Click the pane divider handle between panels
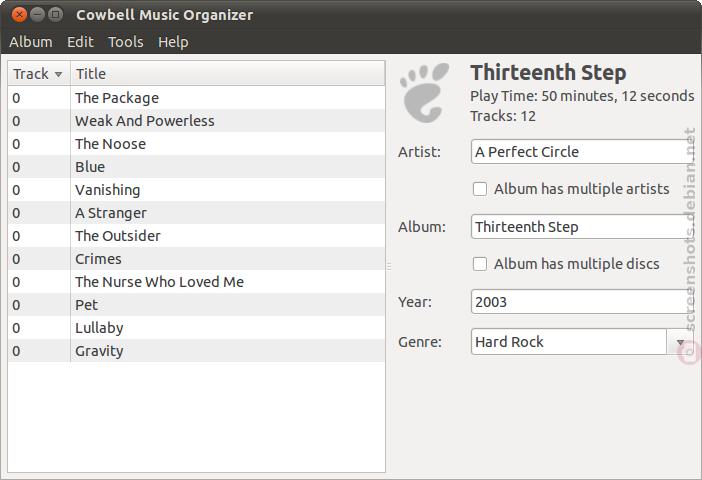702x480 pixels. click(389, 266)
